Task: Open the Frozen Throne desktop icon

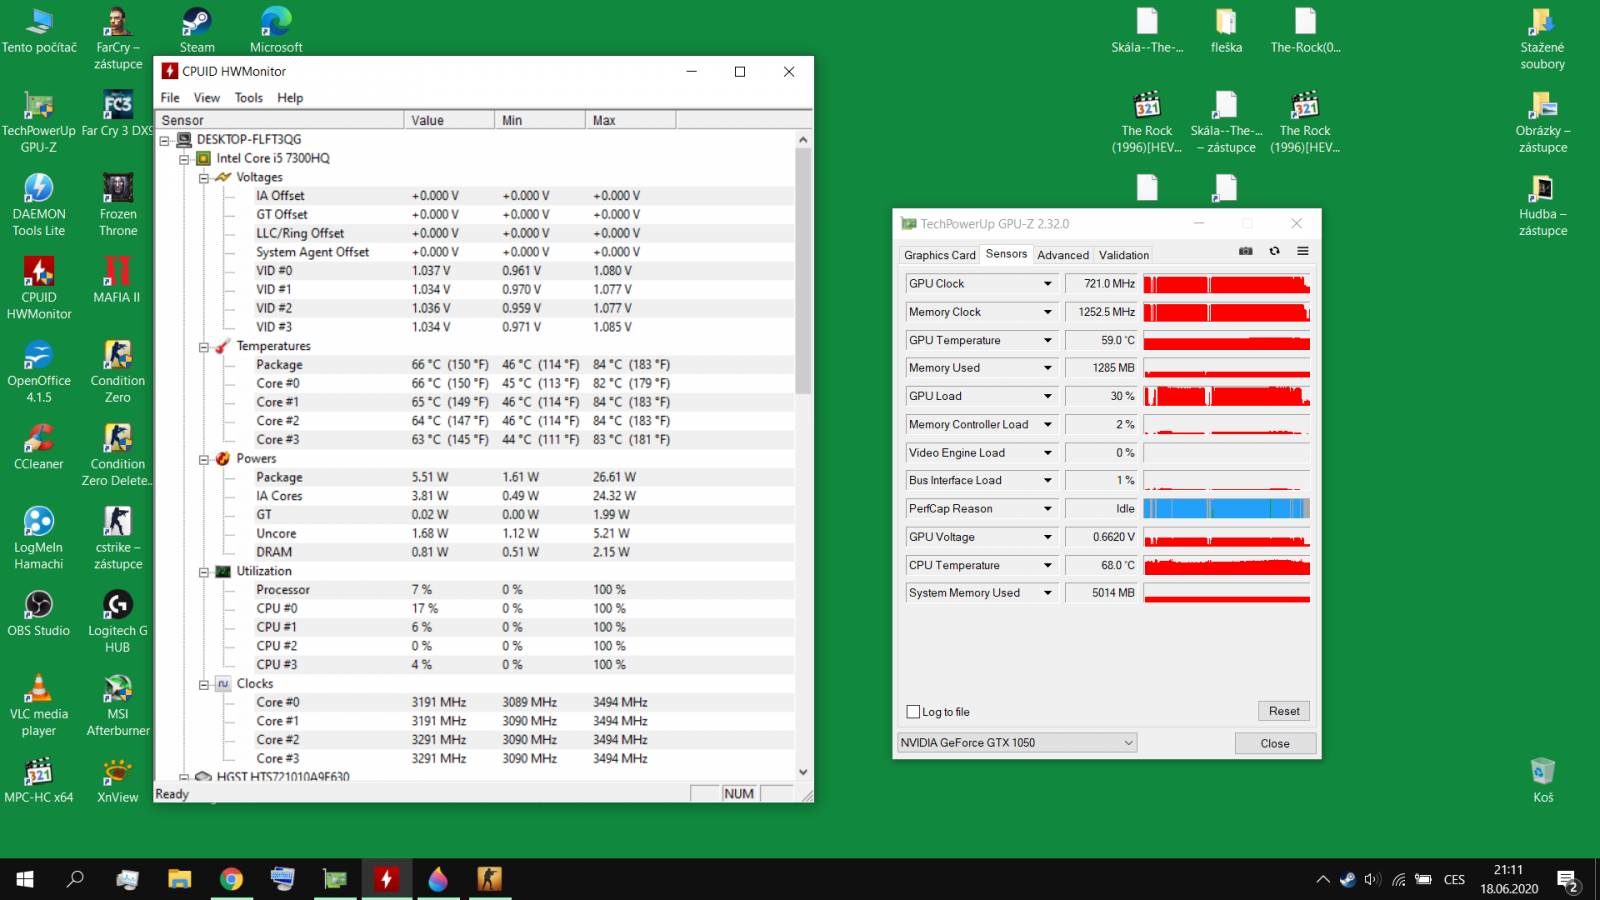Action: [x=118, y=205]
